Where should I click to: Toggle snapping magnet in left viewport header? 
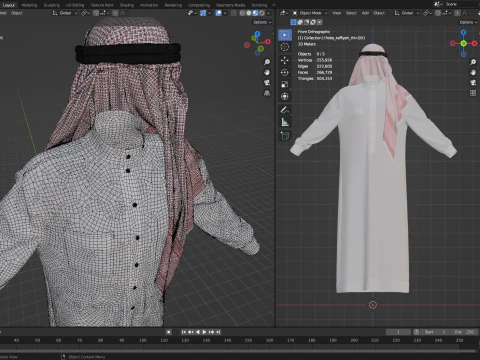[x=96, y=13]
